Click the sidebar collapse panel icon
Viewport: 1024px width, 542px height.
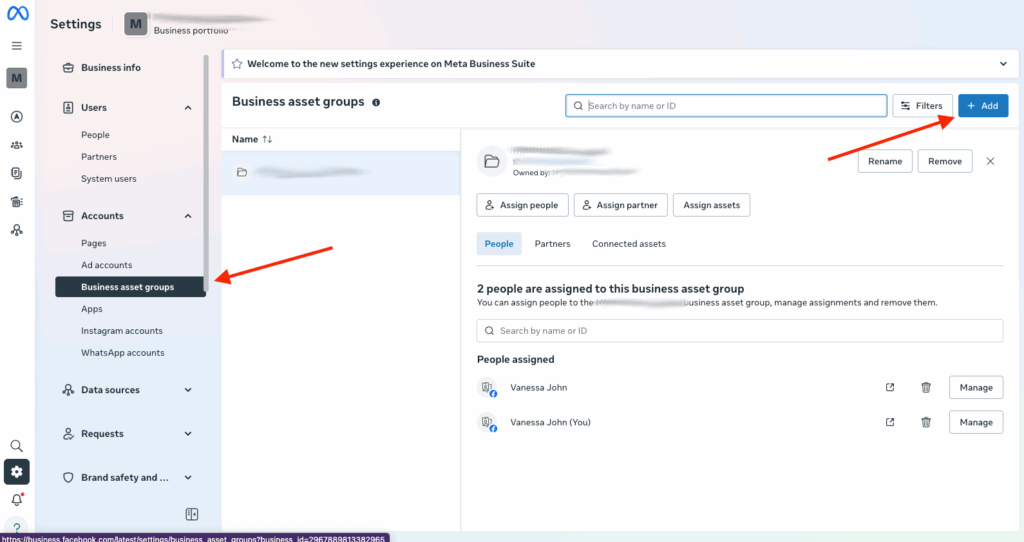[x=192, y=514]
